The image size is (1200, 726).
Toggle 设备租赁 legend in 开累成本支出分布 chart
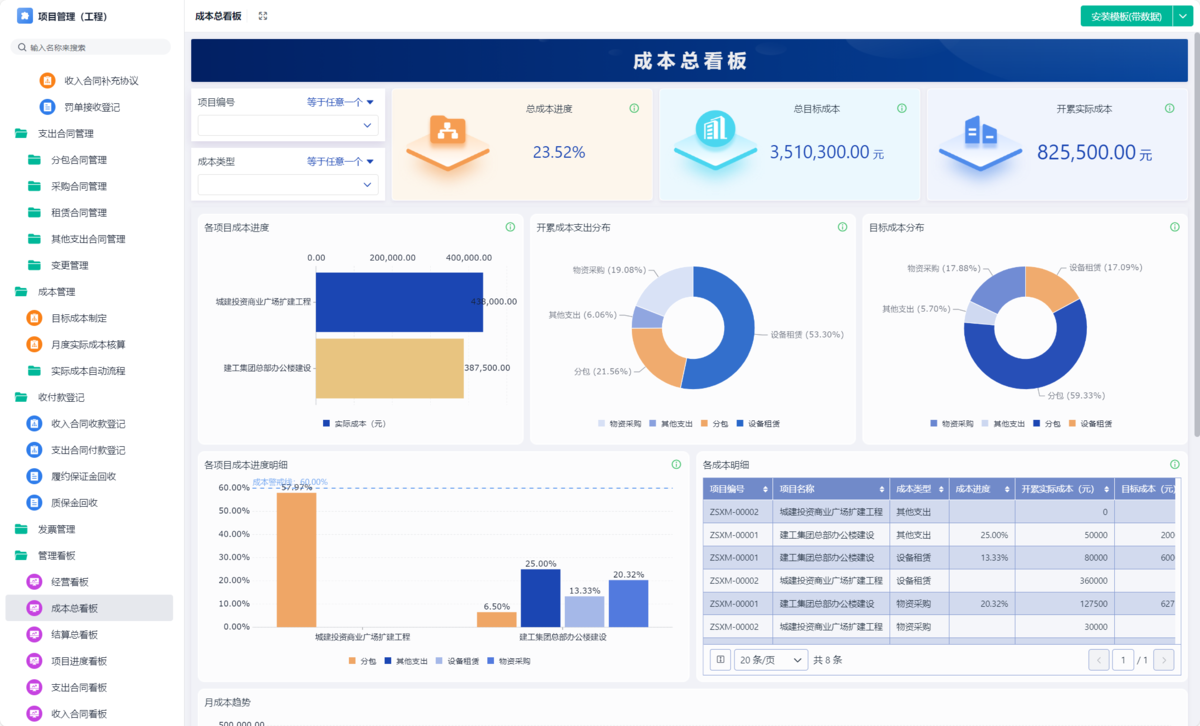pyautogui.click(x=758, y=424)
